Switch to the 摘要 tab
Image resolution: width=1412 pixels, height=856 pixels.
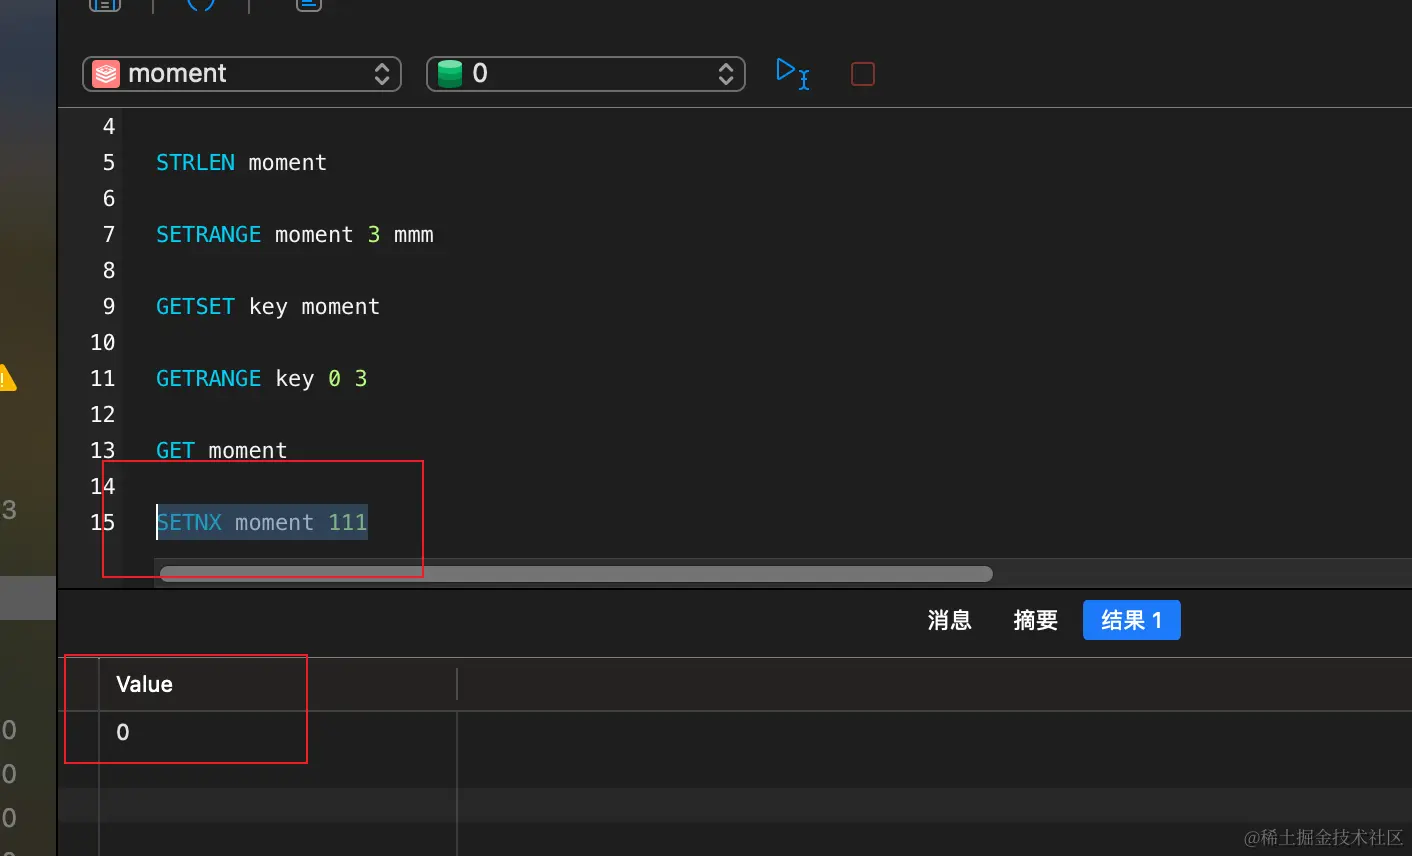pos(1036,620)
